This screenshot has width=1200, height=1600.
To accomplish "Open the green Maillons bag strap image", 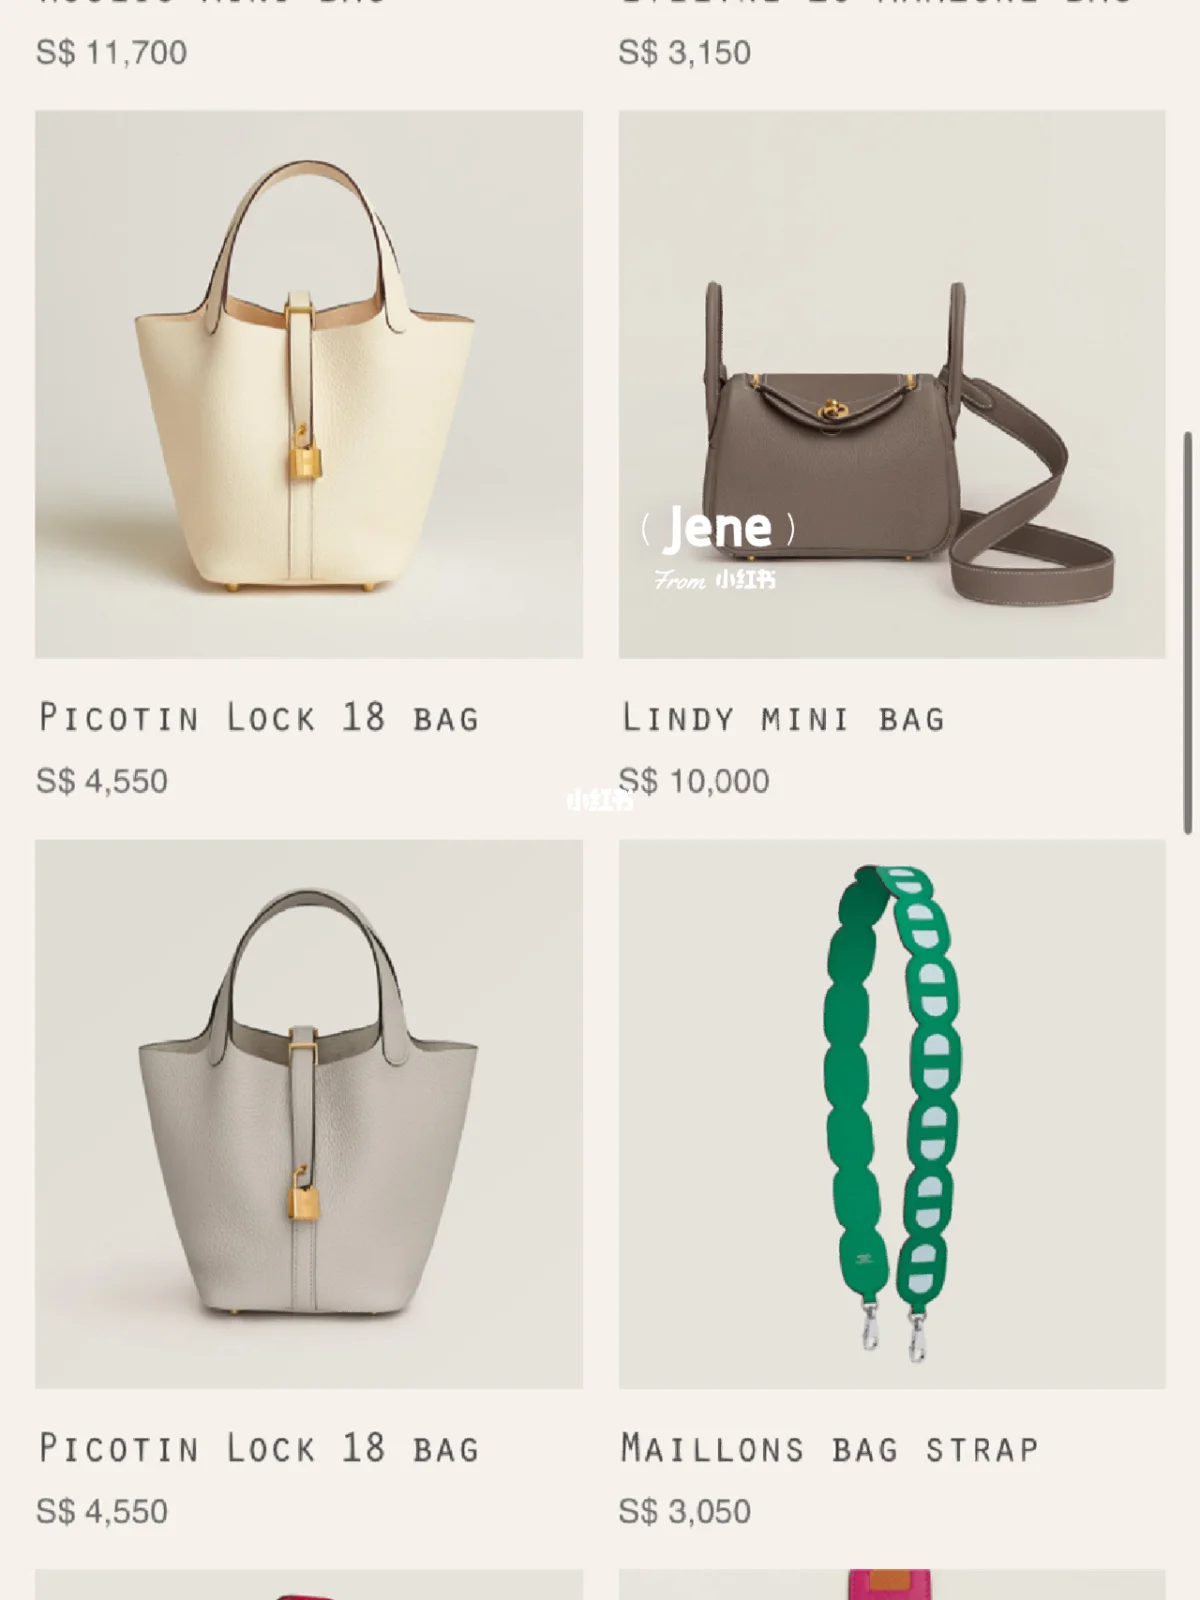I will tap(892, 1114).
